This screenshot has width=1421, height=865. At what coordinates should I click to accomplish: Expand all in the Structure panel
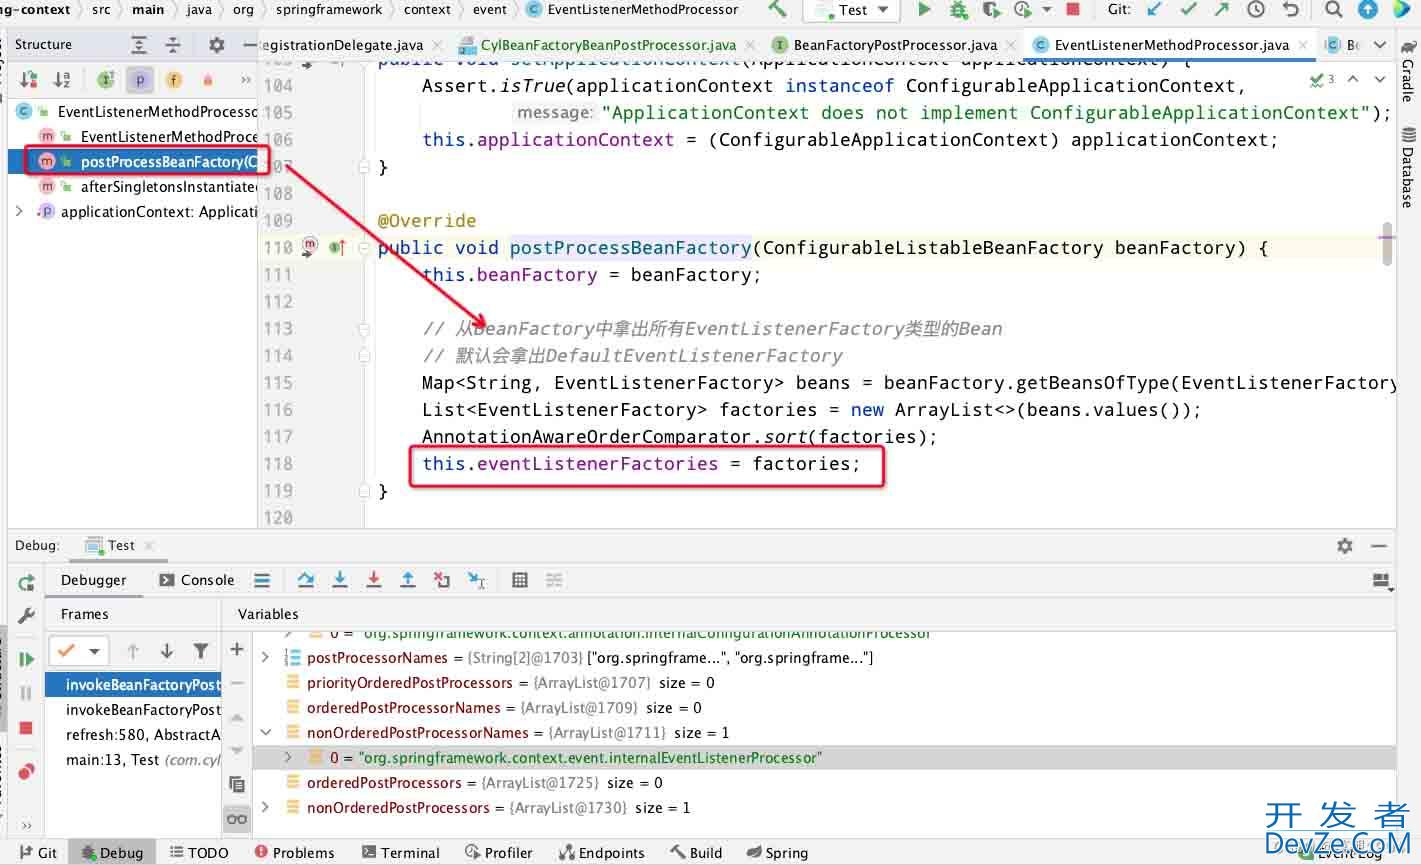coord(139,45)
